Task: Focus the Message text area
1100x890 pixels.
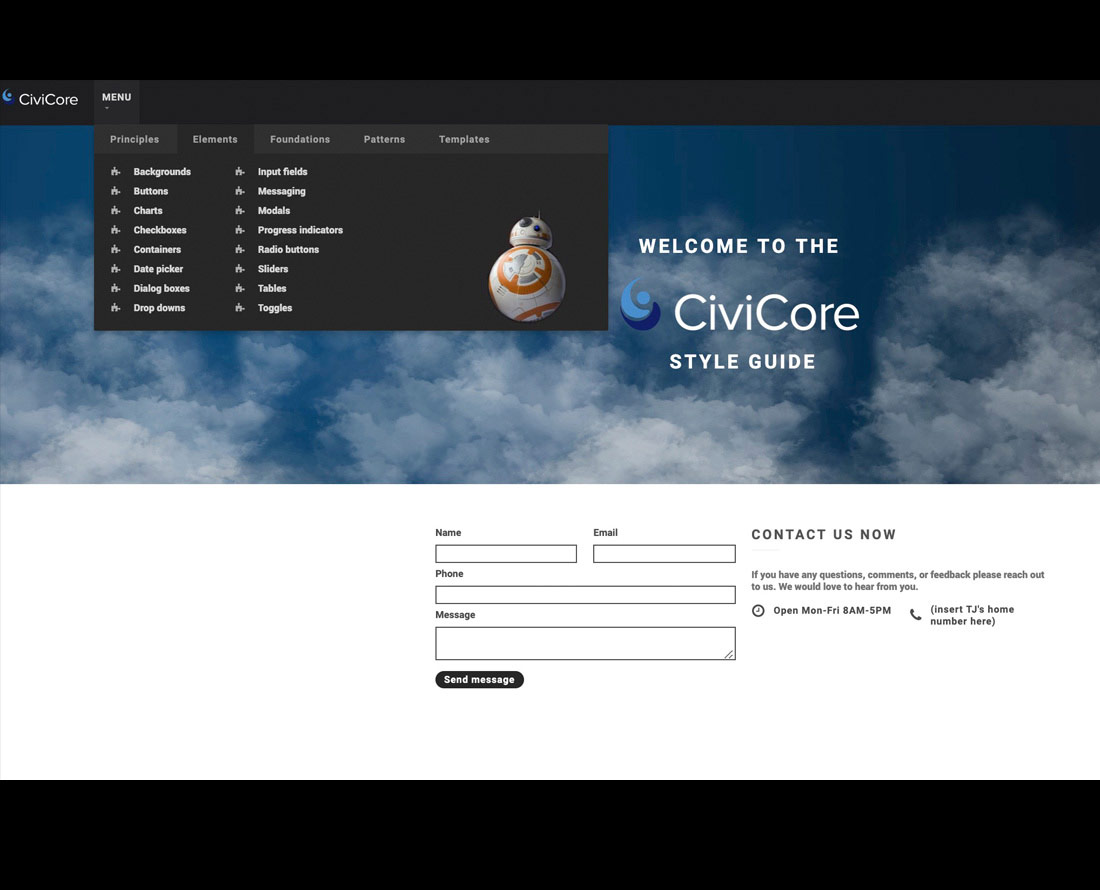Action: click(585, 643)
